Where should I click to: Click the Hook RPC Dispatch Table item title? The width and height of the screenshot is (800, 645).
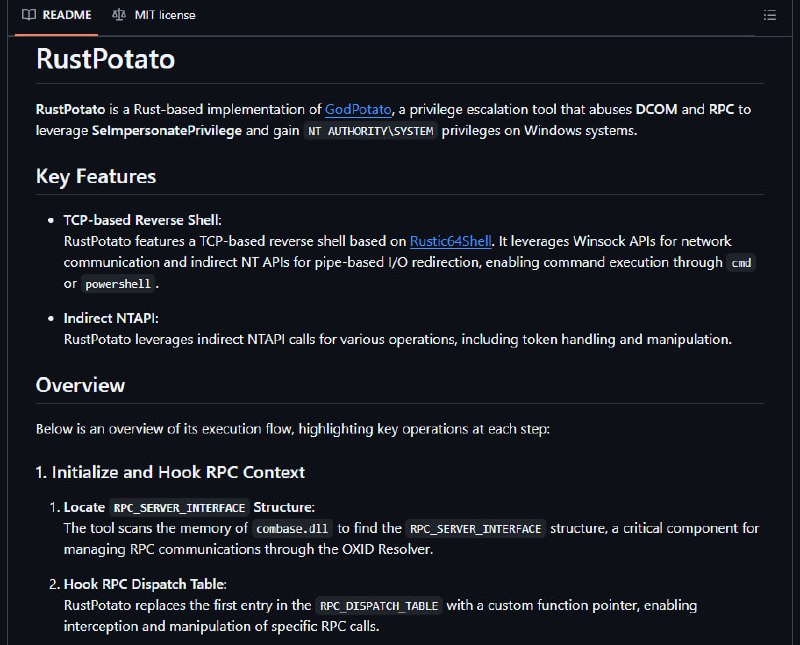(x=145, y=584)
